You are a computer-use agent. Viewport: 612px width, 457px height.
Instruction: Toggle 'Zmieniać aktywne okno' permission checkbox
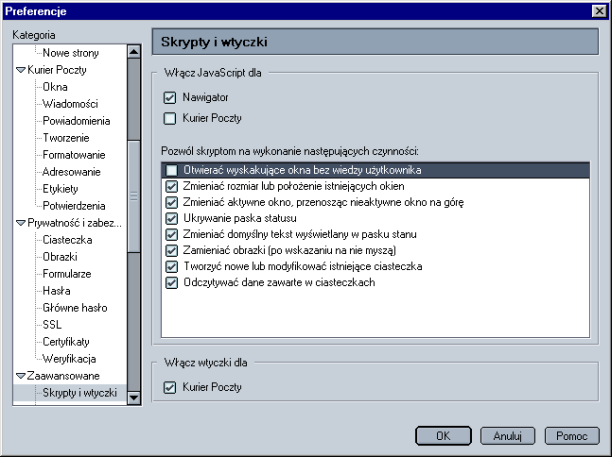click(x=171, y=202)
